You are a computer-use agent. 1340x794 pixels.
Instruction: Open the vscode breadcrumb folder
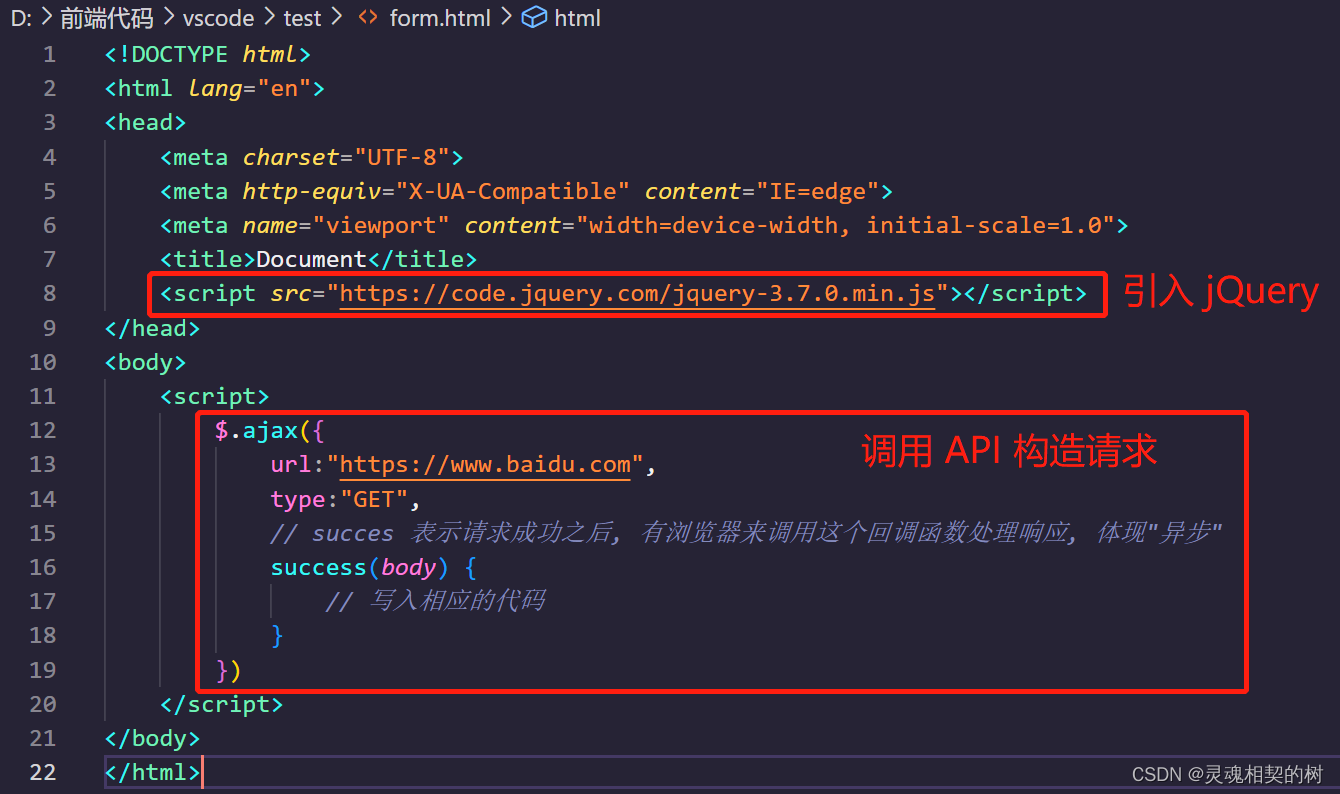click(216, 18)
